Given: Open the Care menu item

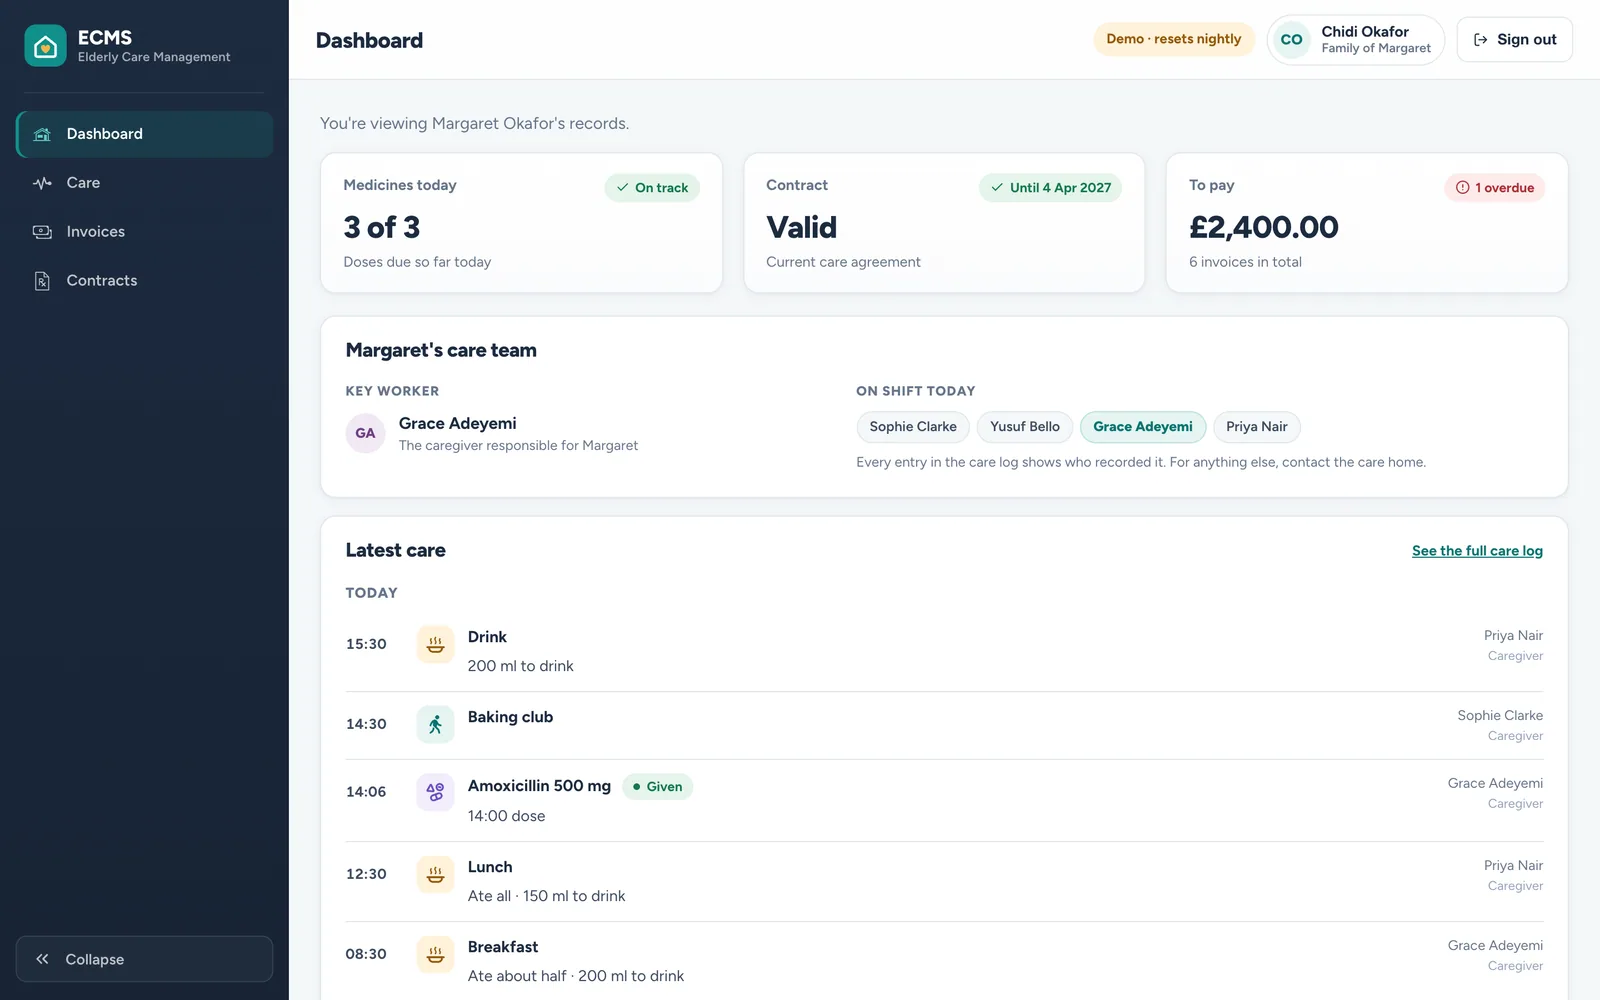Looking at the screenshot, I should (144, 183).
